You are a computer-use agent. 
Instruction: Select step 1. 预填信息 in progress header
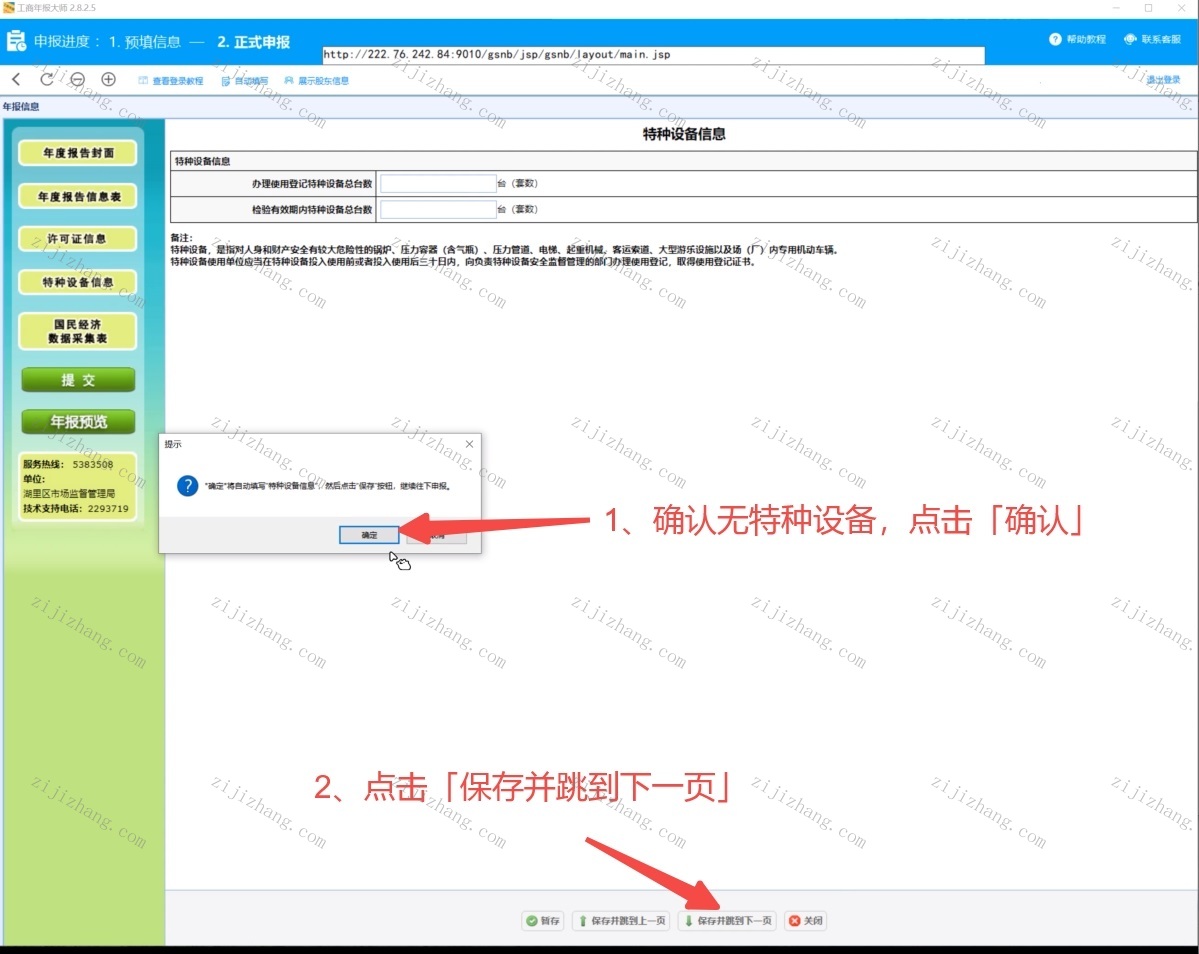coord(145,41)
